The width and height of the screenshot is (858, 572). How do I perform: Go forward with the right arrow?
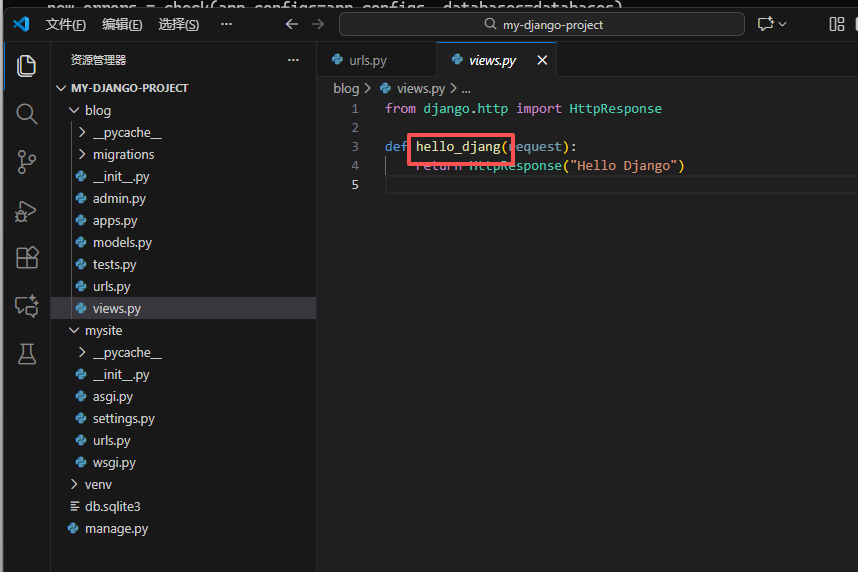tap(318, 24)
